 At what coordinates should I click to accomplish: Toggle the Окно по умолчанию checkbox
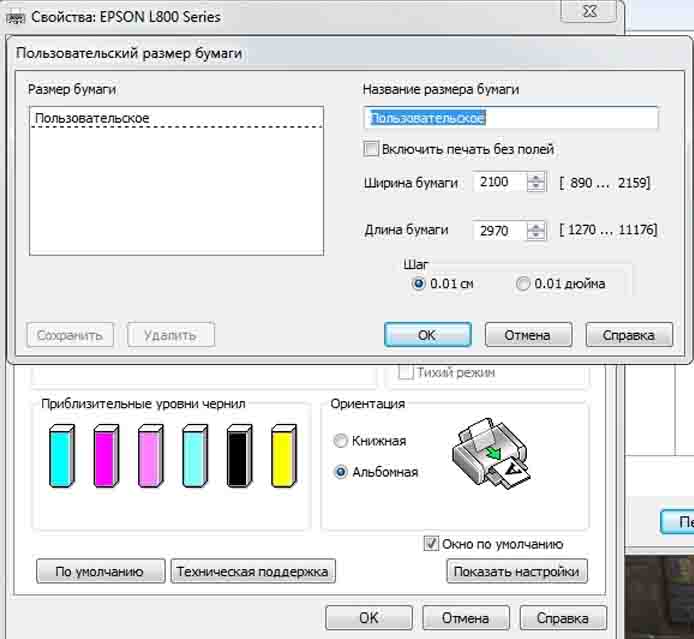[431, 543]
